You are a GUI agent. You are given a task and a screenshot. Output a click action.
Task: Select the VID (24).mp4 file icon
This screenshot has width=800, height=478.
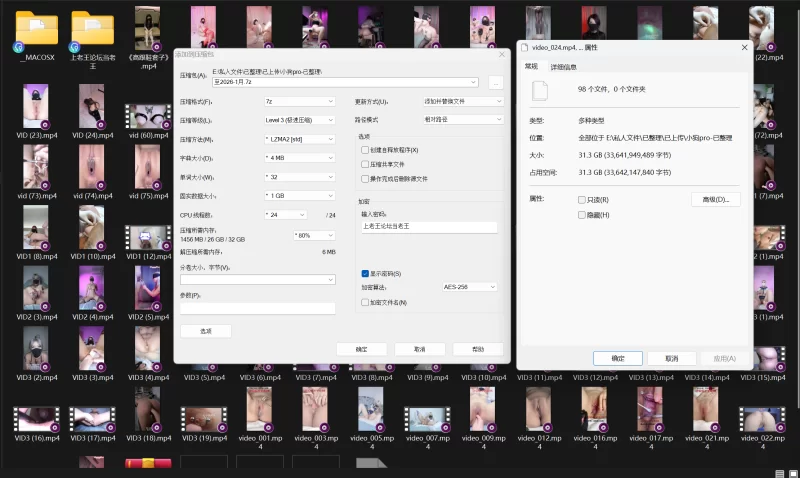[92, 107]
